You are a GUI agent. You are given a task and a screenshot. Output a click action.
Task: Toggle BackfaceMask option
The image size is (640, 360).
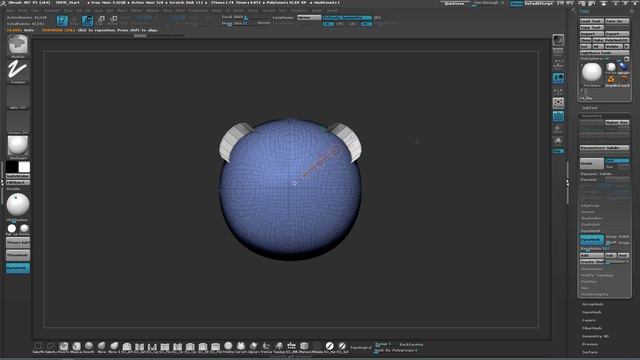(411, 344)
